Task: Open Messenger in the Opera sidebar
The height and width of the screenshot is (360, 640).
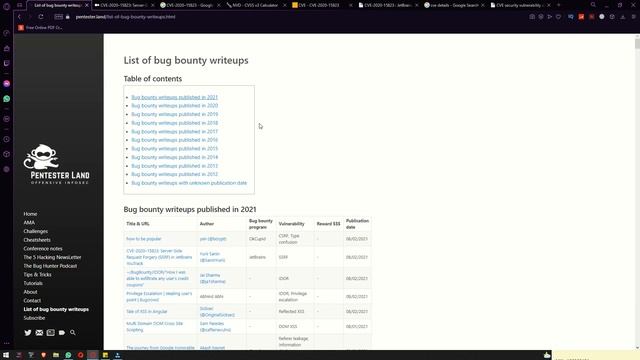Action: [x=7, y=83]
